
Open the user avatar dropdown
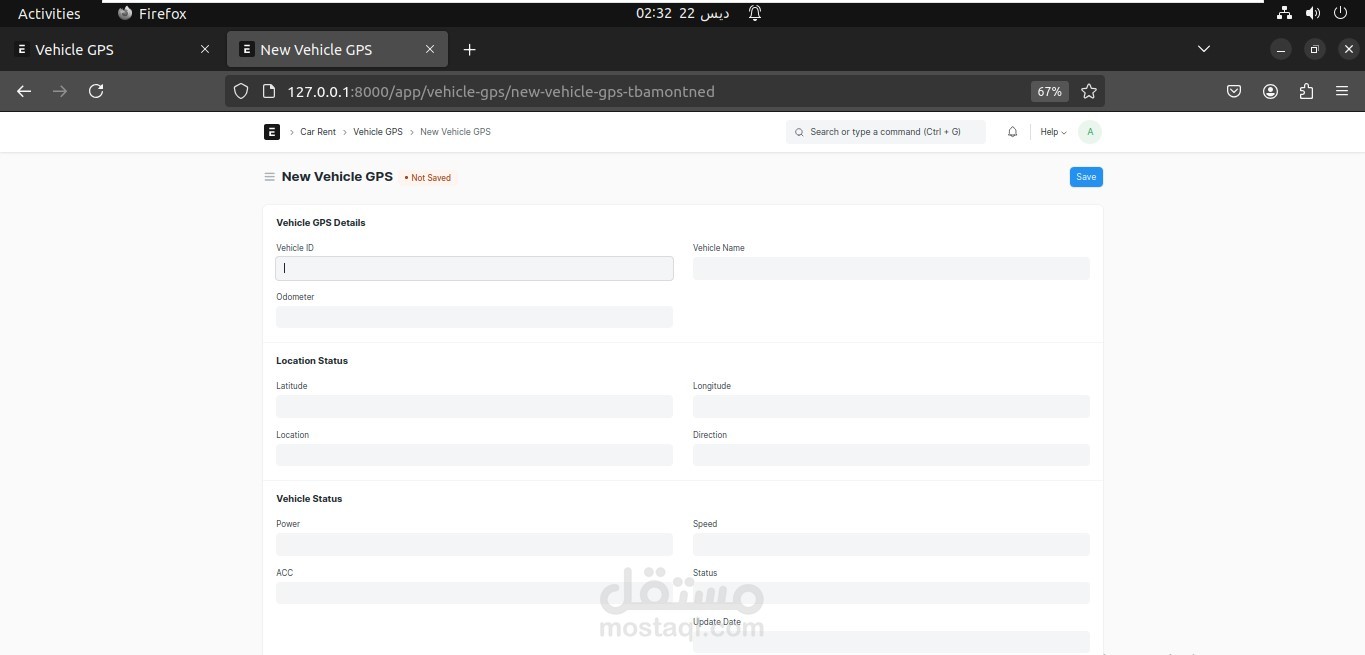(1089, 131)
